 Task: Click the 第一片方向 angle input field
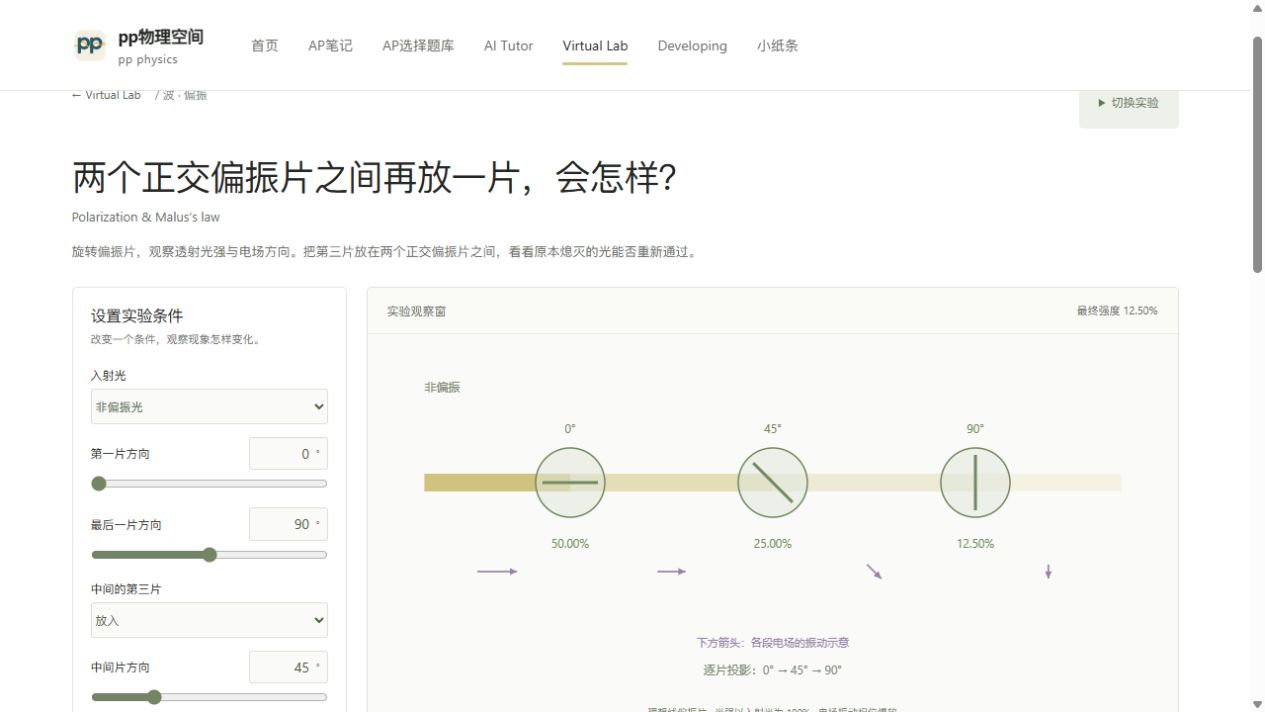coord(288,454)
